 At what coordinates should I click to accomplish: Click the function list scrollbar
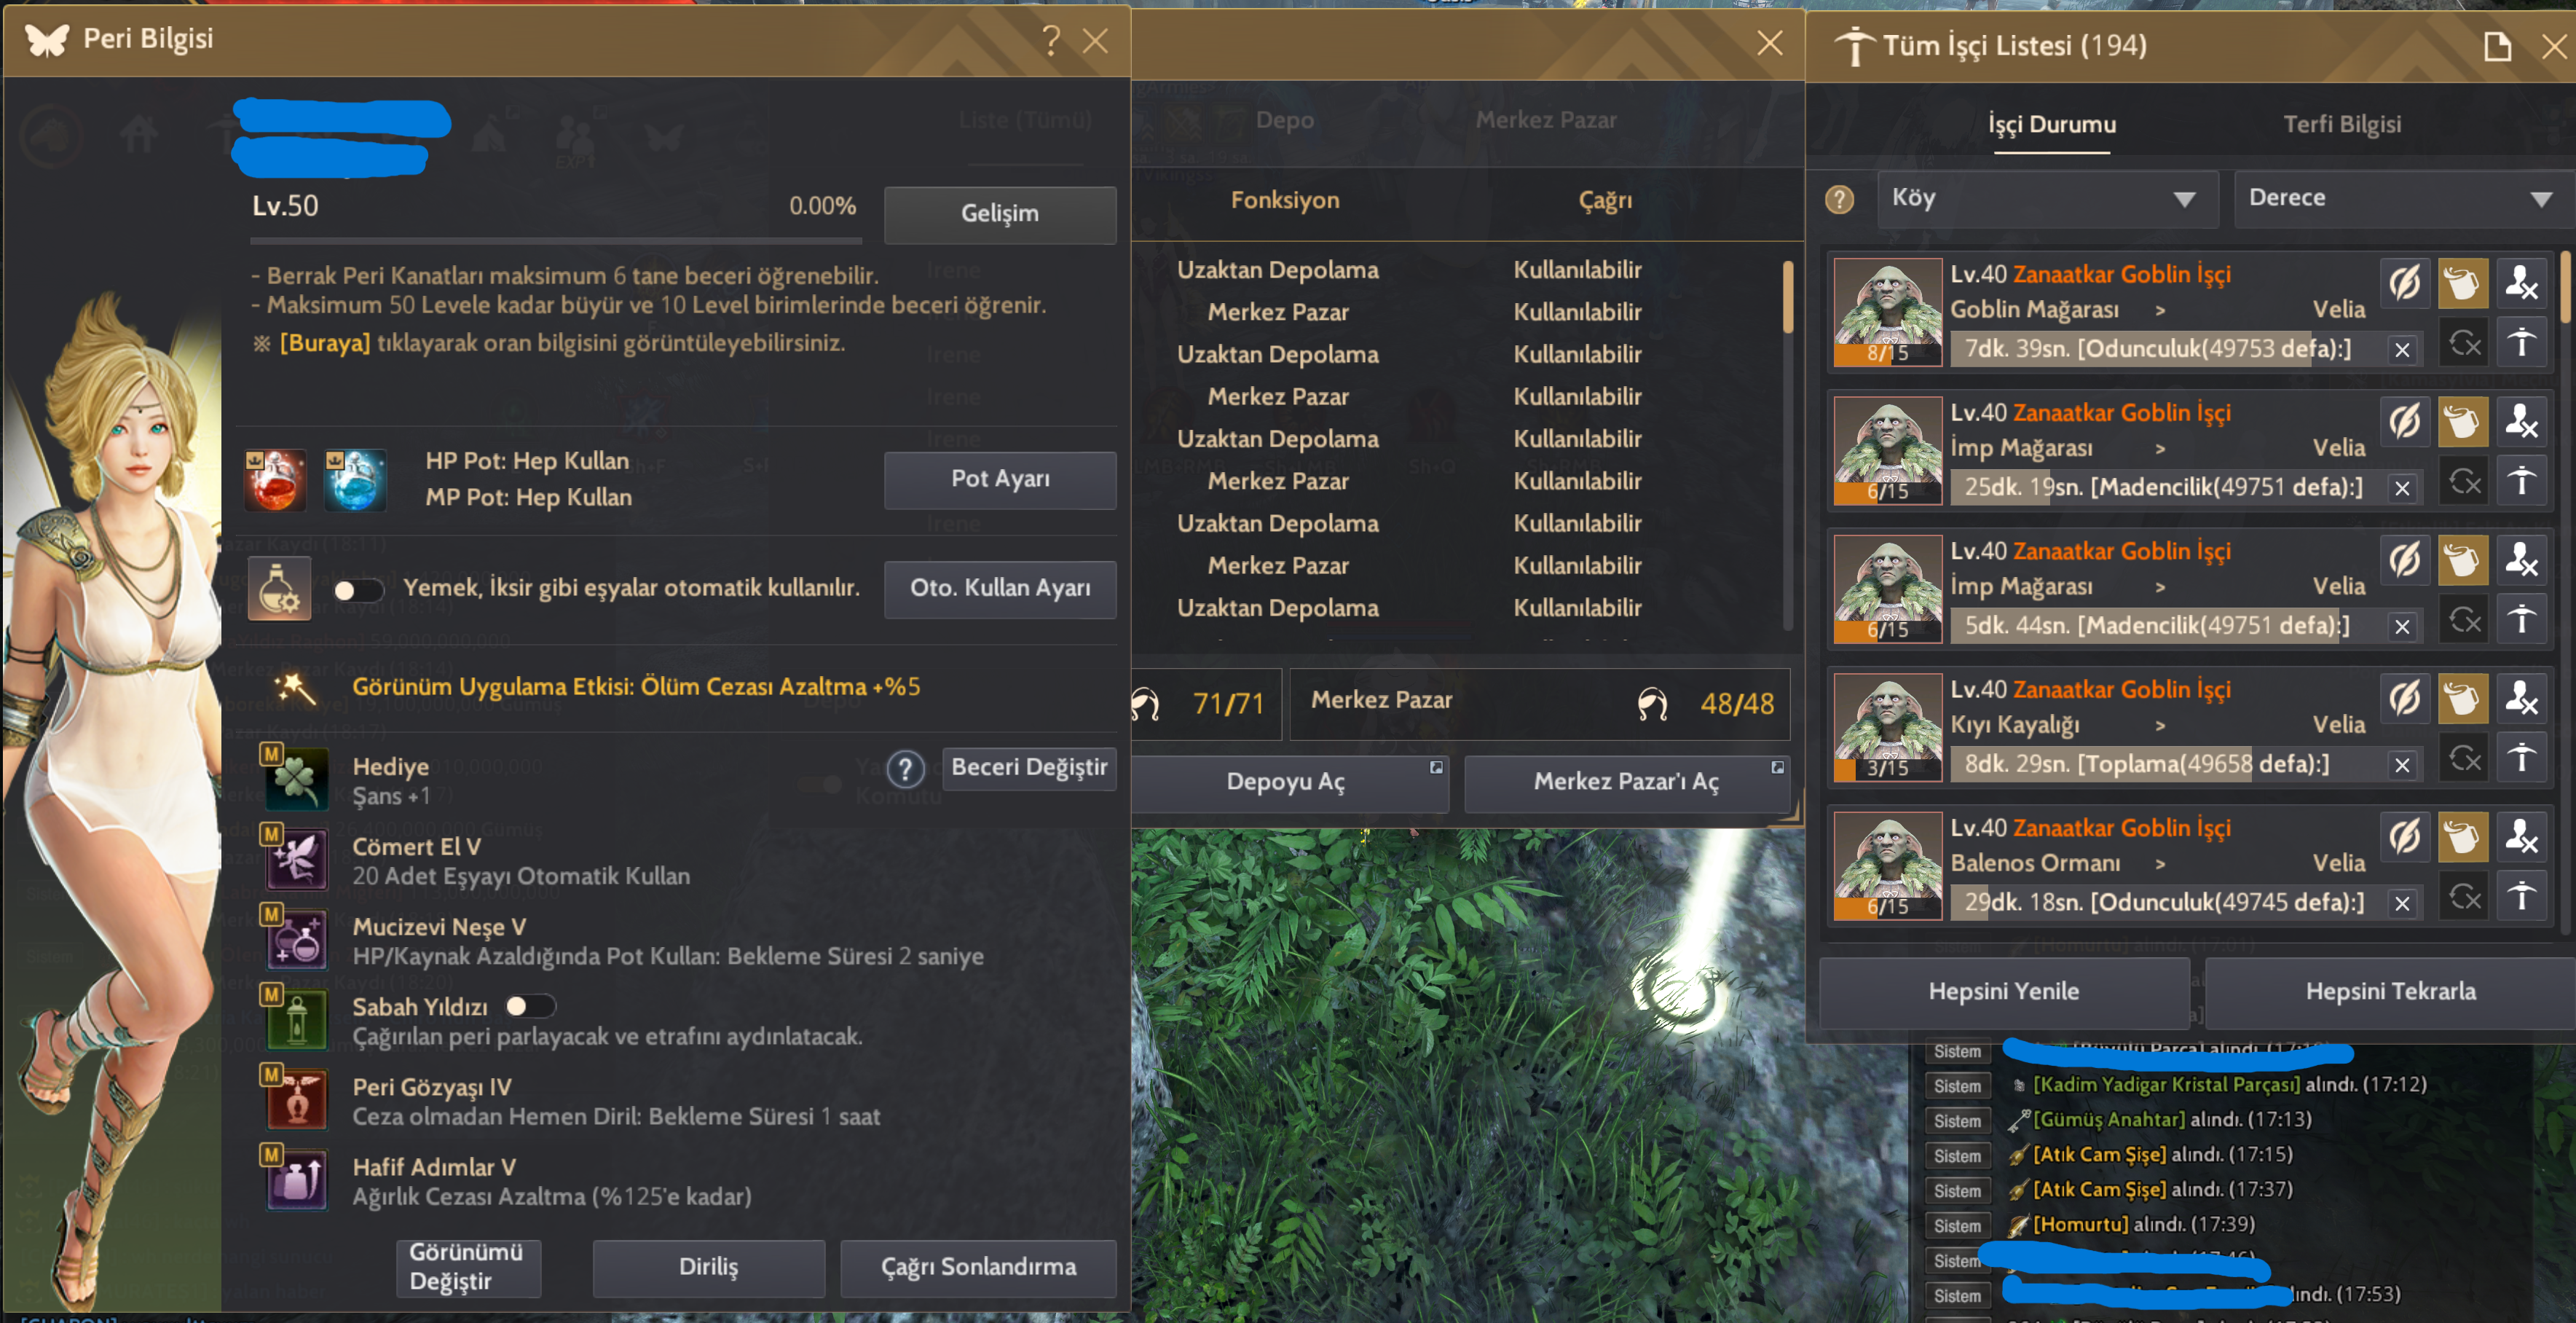pos(1787,297)
